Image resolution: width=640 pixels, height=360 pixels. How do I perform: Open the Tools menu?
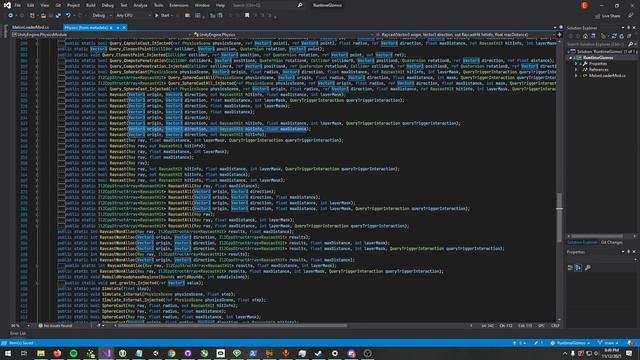(x=158, y=5)
